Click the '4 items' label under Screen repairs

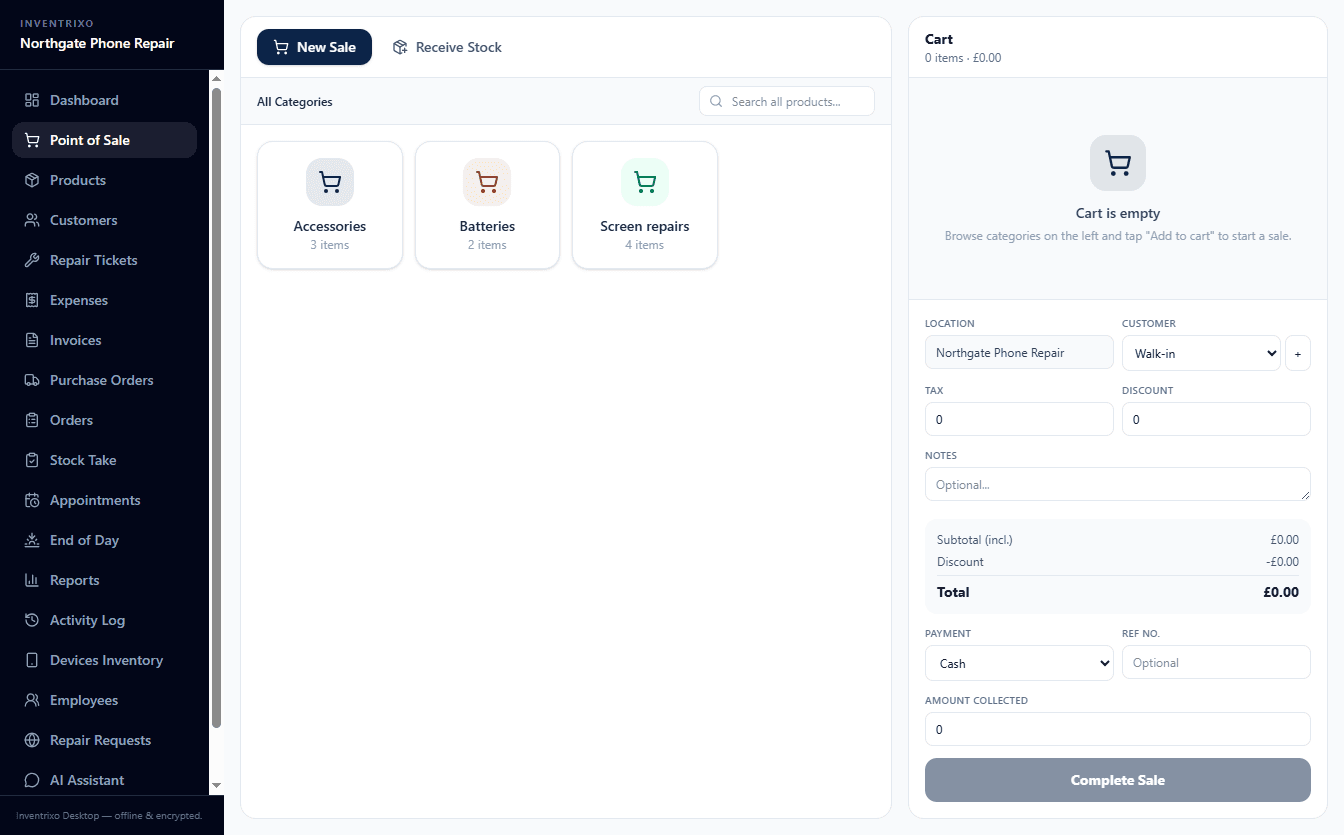point(645,245)
